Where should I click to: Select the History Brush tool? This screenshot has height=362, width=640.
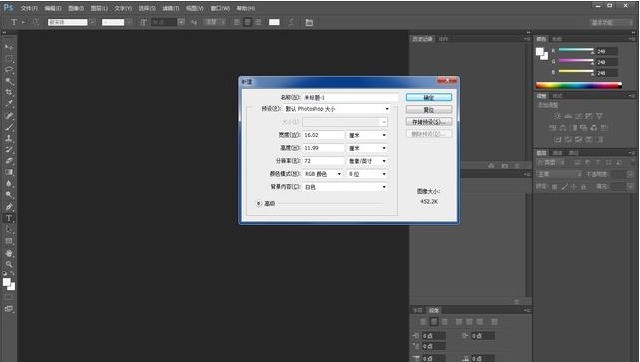(x=9, y=150)
